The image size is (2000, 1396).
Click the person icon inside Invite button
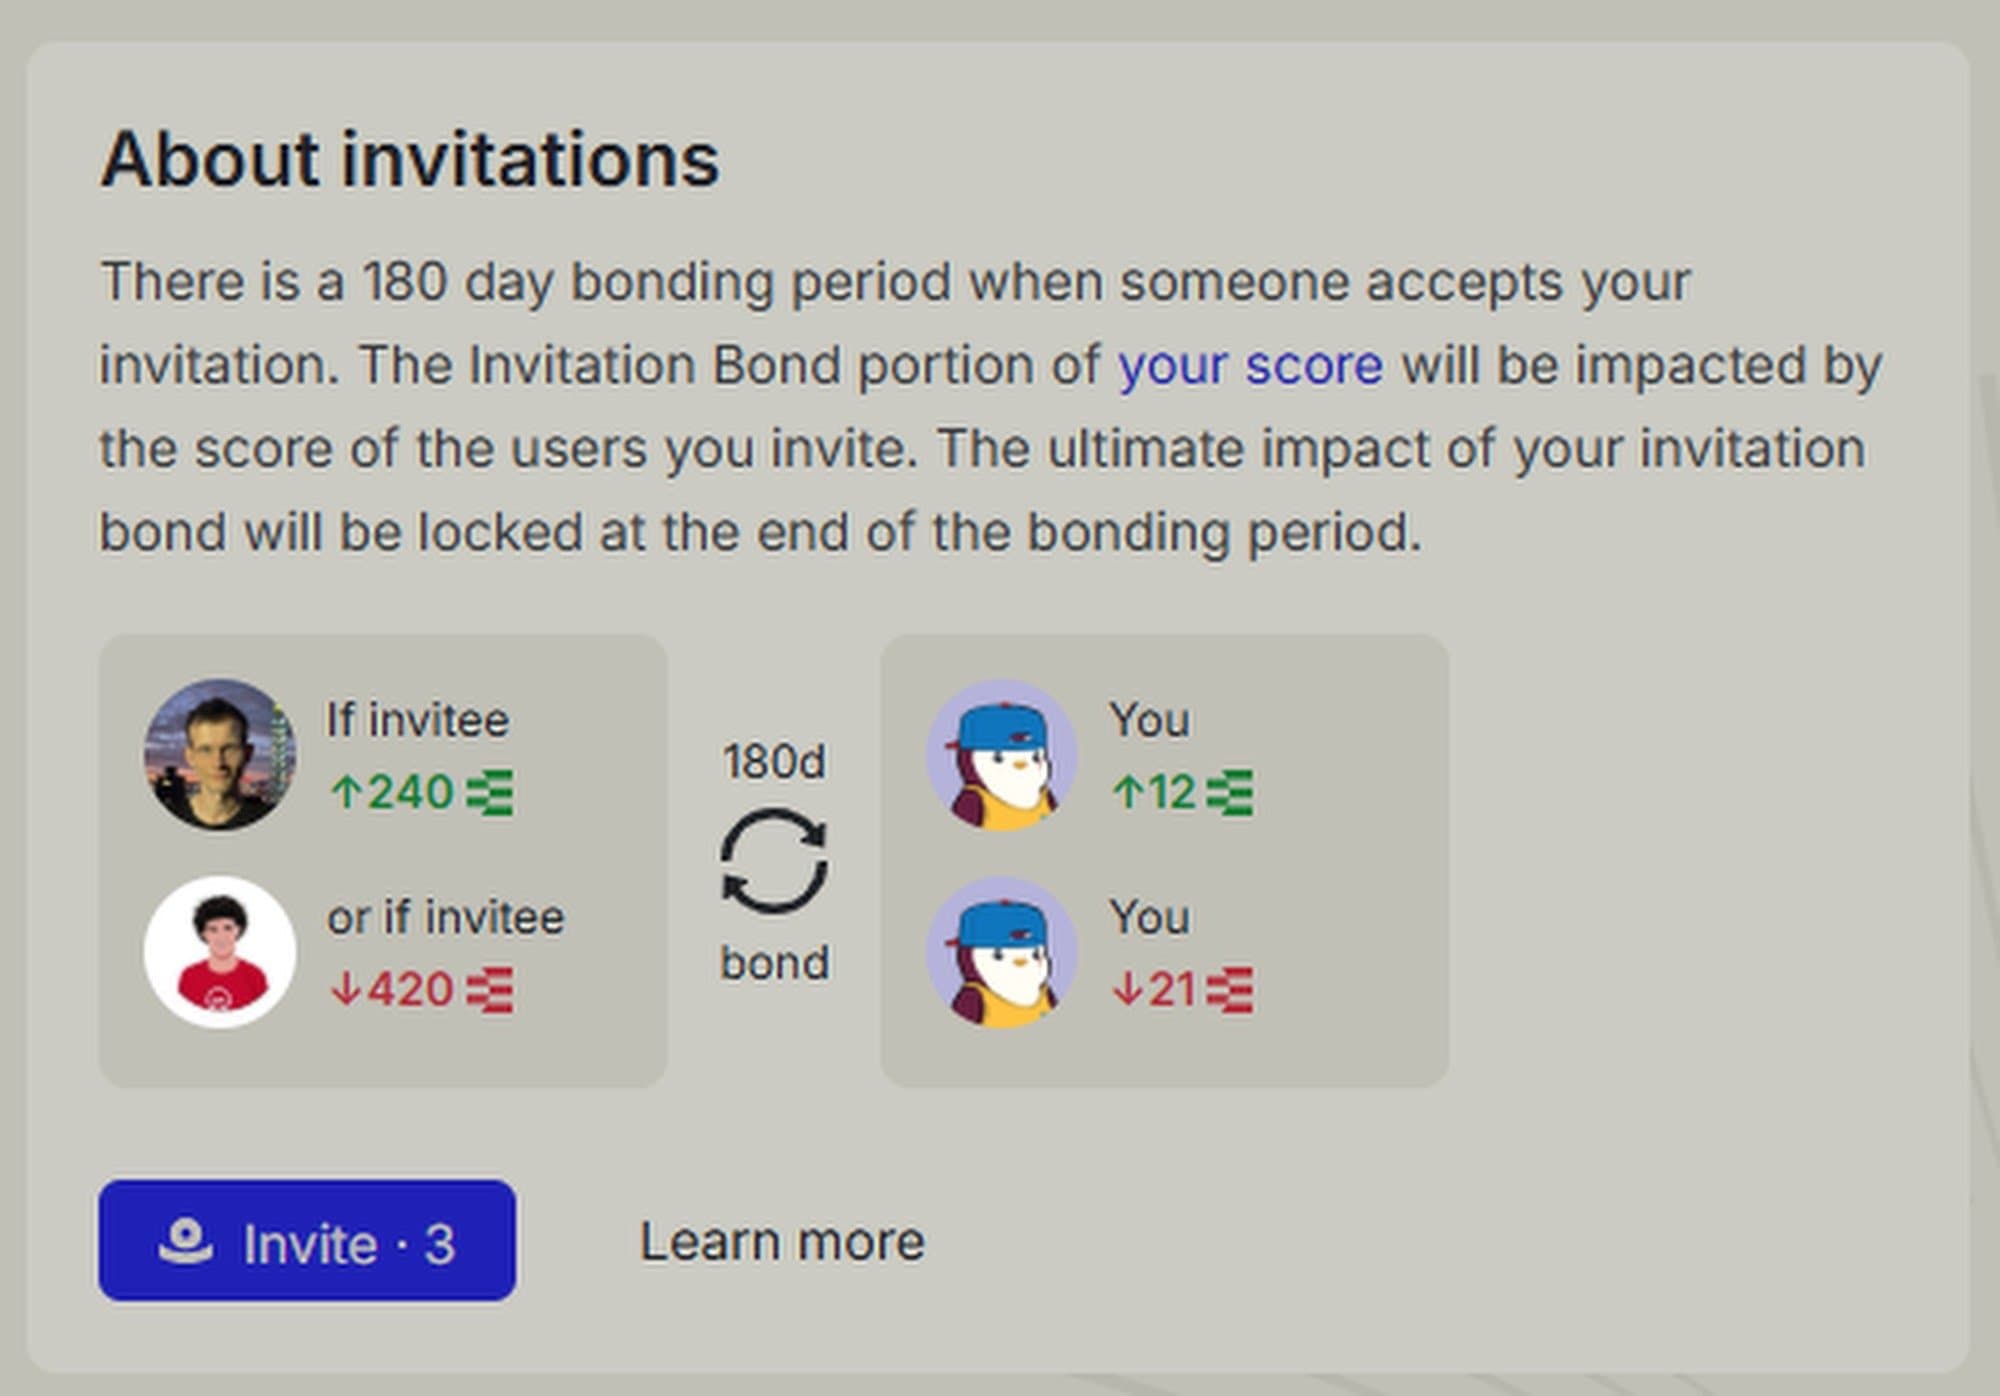pos(186,1241)
